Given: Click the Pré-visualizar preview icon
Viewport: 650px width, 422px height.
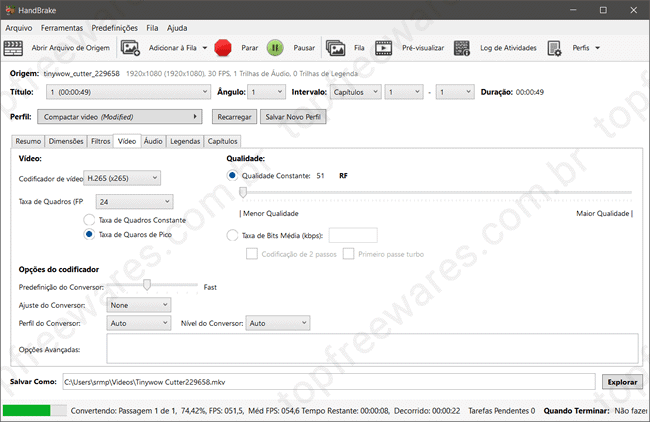Looking at the screenshot, I should pos(384,47).
